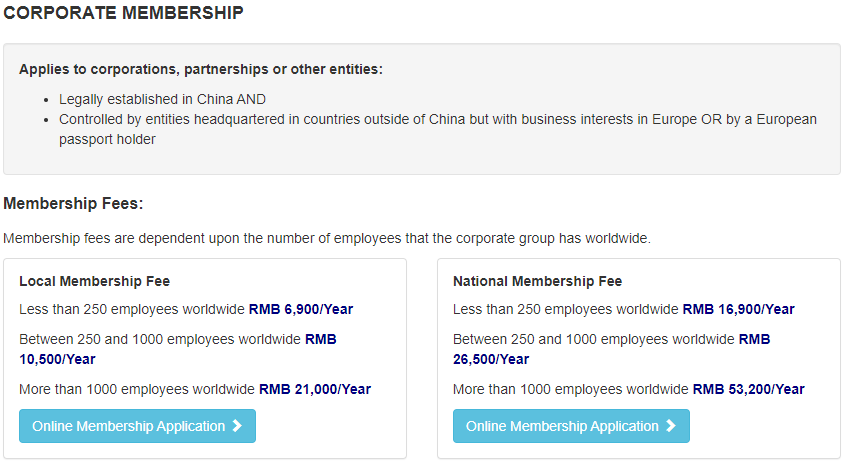
Task: Click the National Online Membership Application button
Action: (571, 426)
